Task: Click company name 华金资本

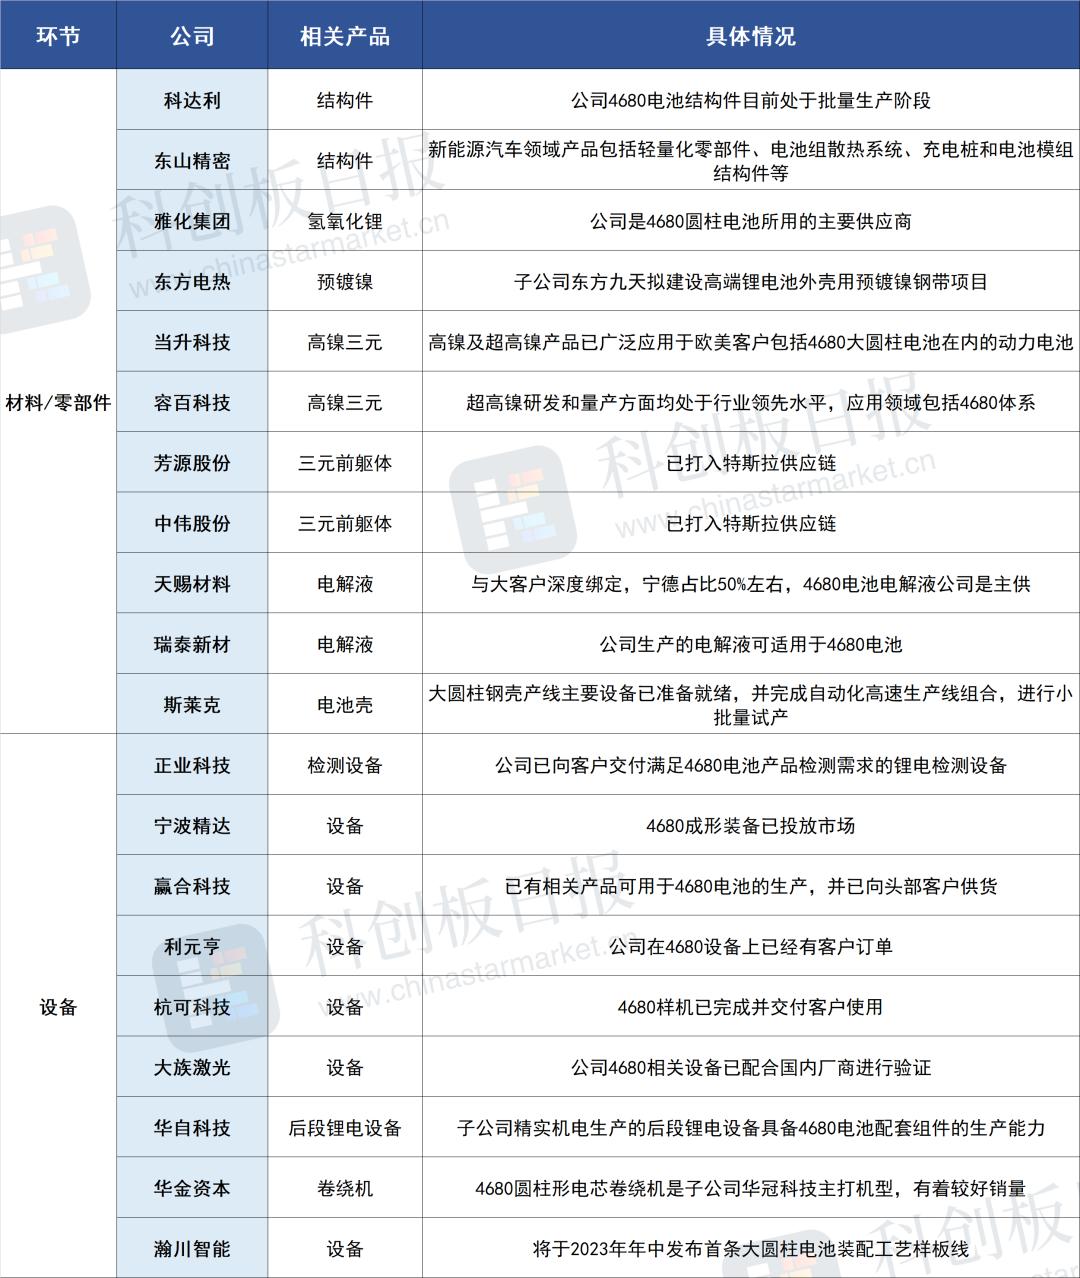Action: point(192,1188)
